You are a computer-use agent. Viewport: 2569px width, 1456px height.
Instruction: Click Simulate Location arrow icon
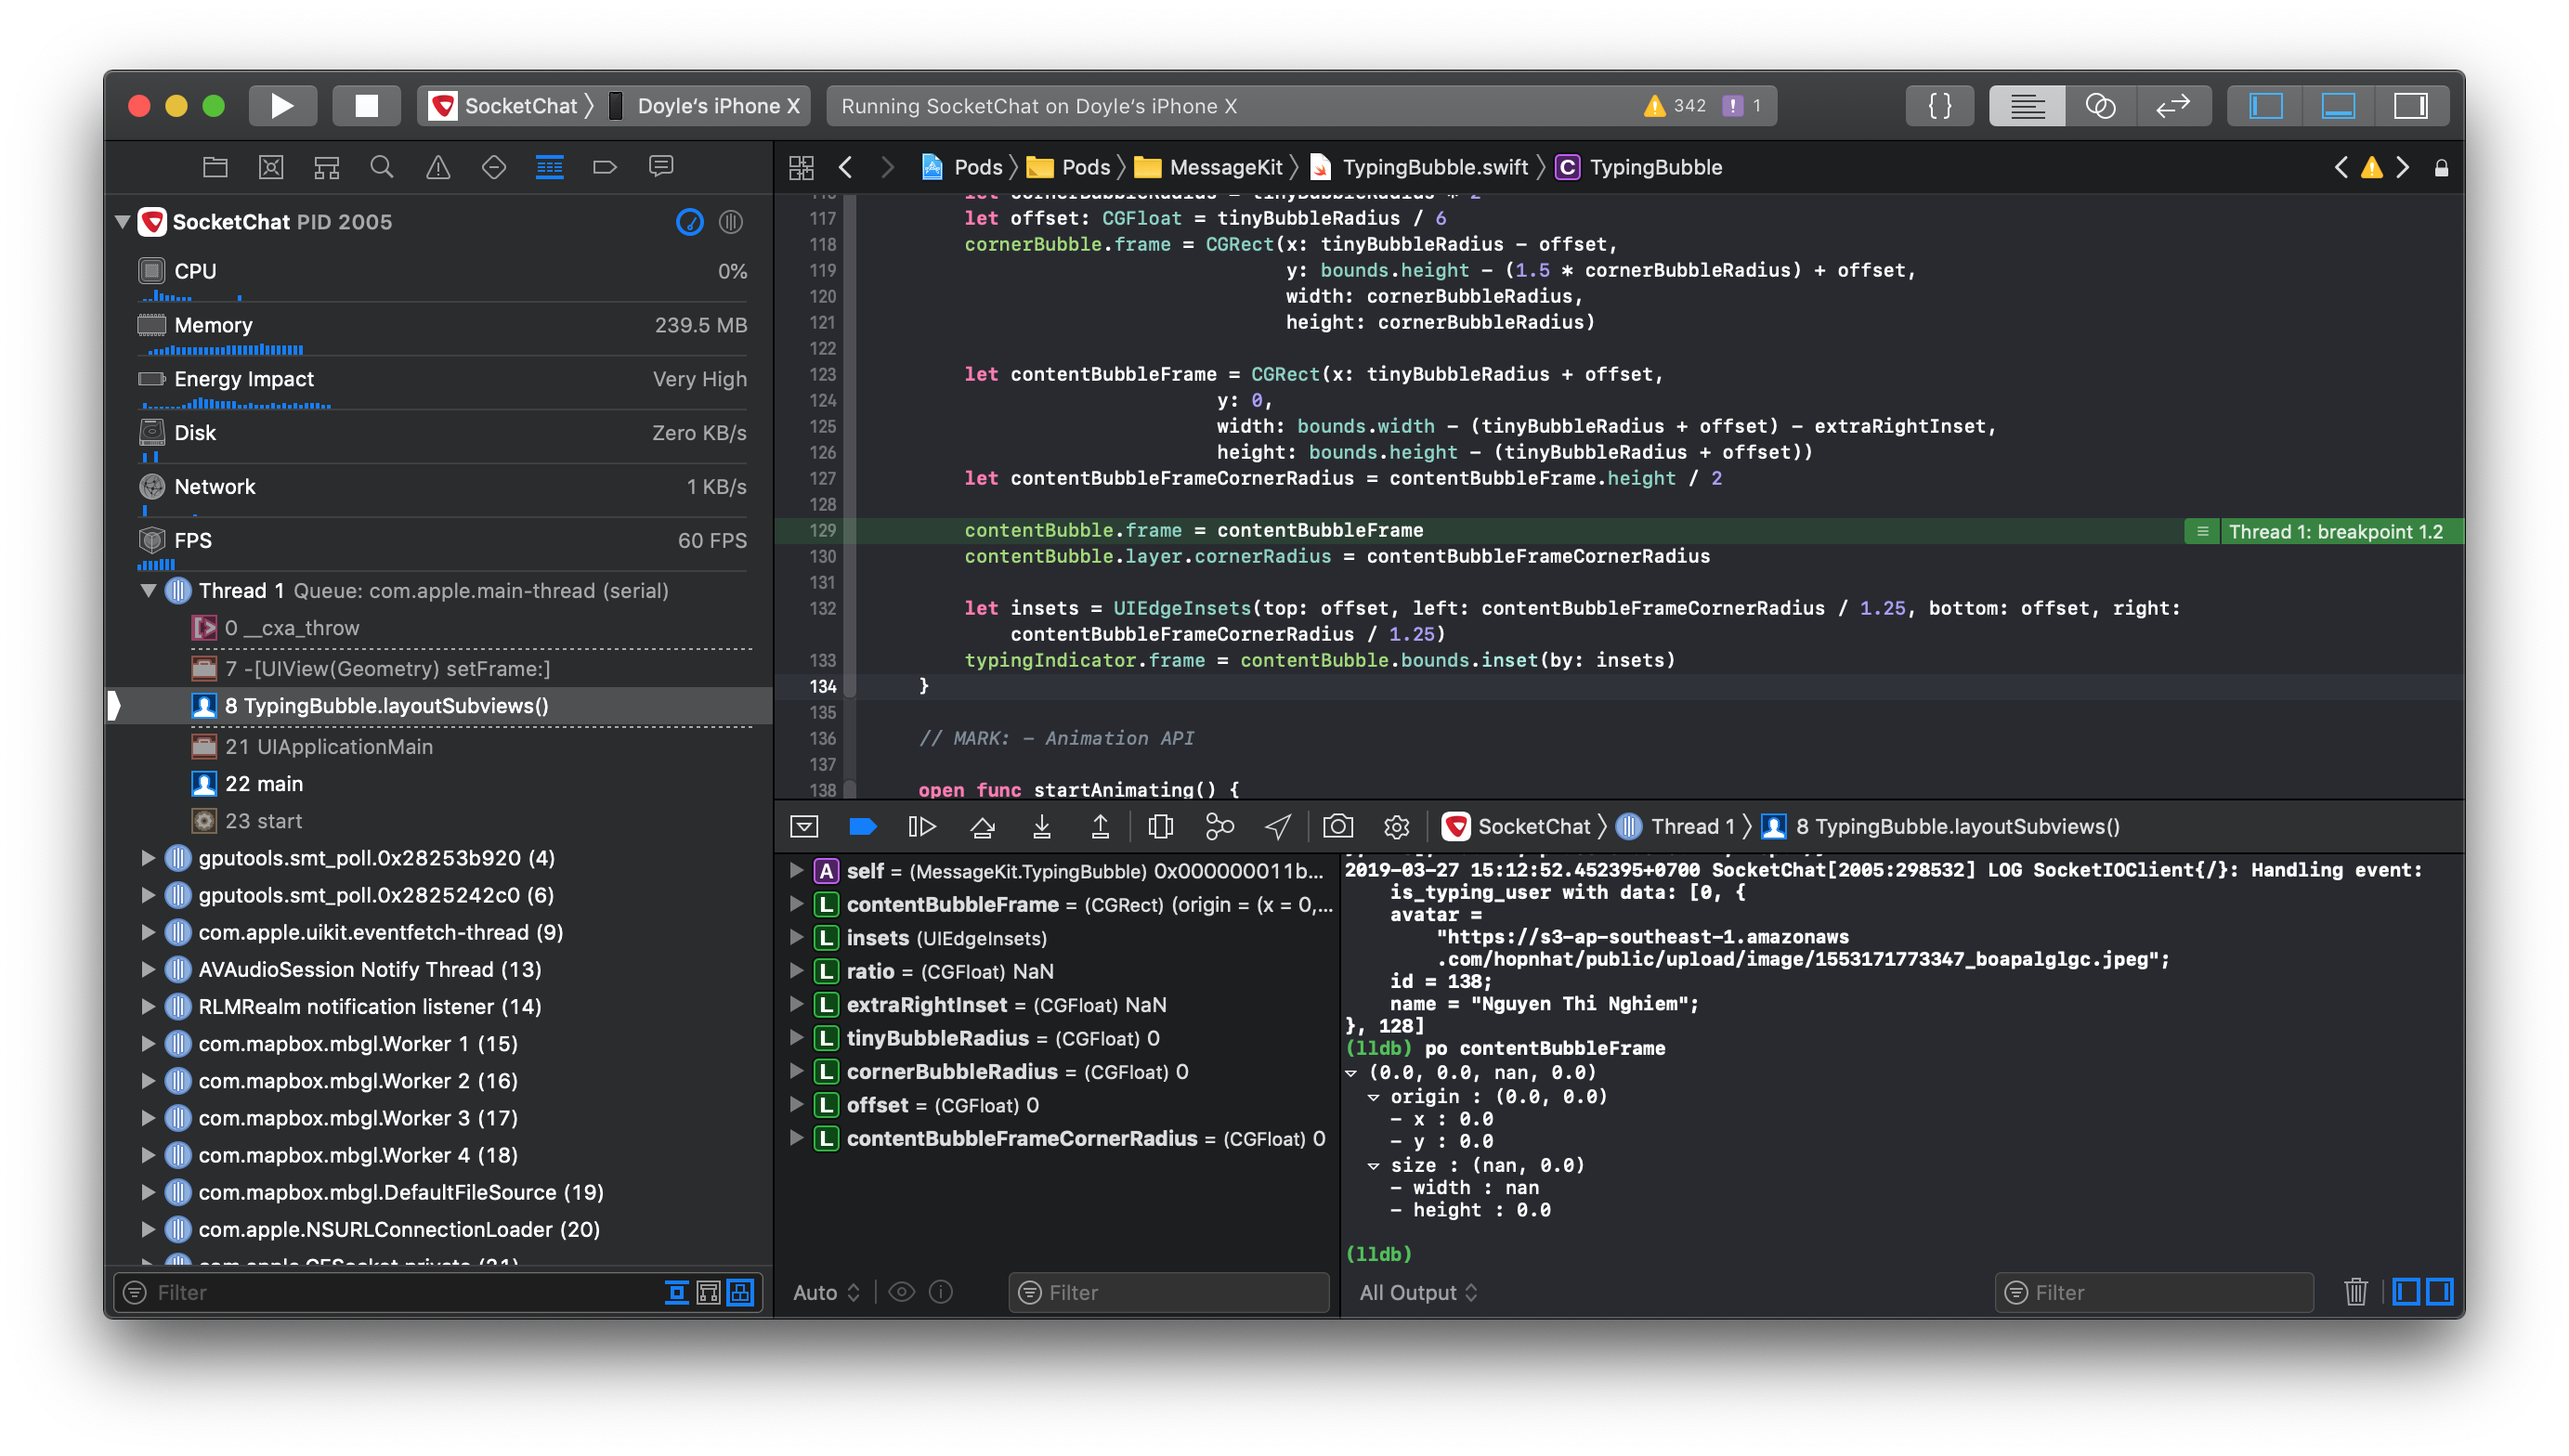(x=1279, y=827)
